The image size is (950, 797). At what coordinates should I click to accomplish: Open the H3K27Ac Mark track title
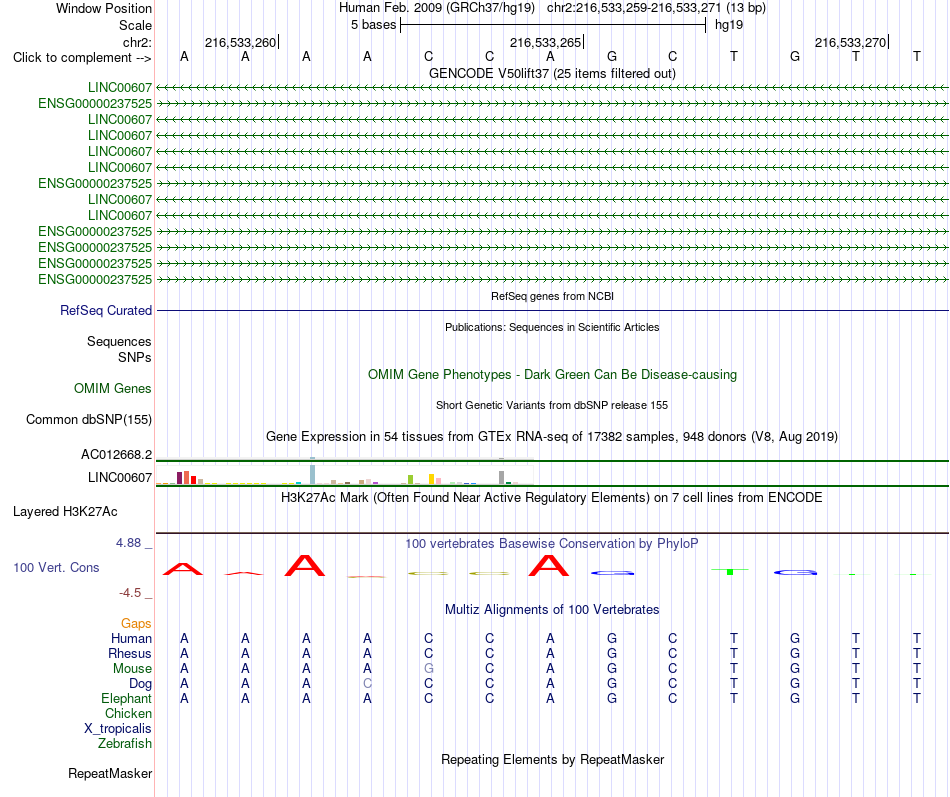point(552,498)
